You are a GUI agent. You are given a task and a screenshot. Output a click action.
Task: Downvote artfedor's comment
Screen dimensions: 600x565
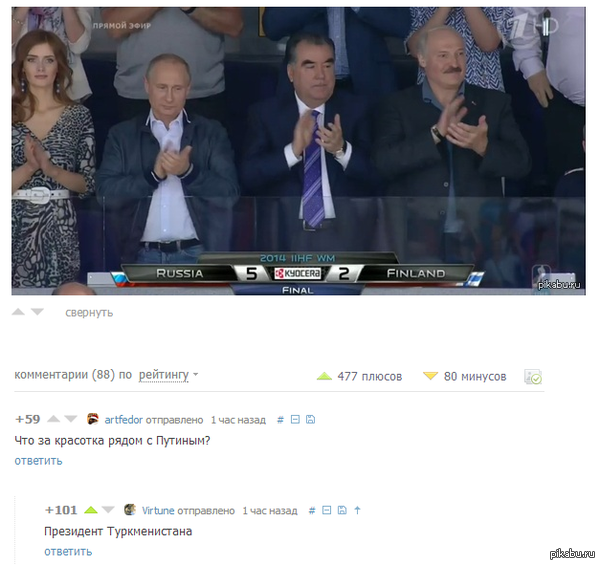(x=71, y=419)
